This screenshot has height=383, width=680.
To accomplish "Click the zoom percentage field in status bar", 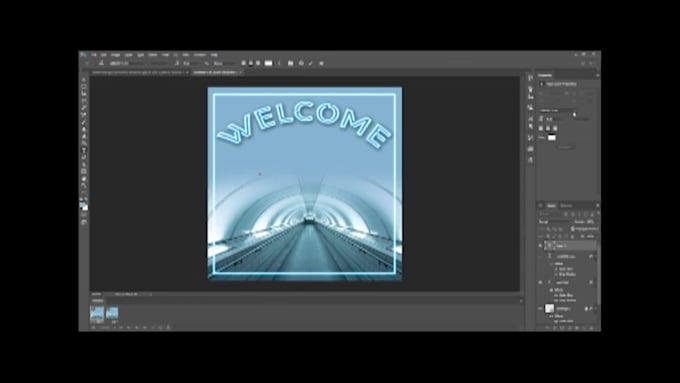I will pos(96,294).
